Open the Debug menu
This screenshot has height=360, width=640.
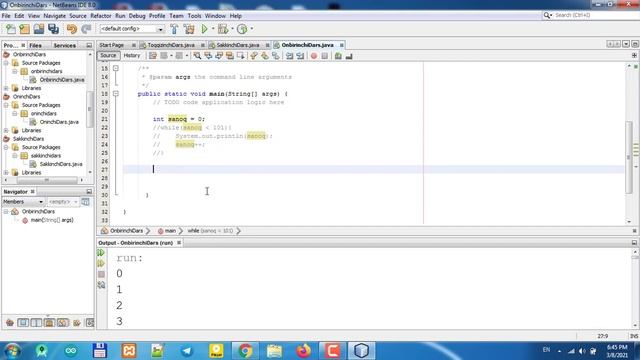click(137, 16)
